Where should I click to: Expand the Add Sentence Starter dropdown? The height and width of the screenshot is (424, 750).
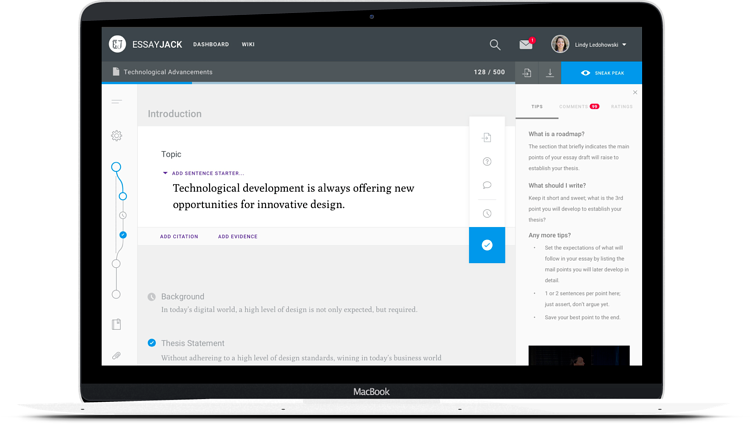204,173
